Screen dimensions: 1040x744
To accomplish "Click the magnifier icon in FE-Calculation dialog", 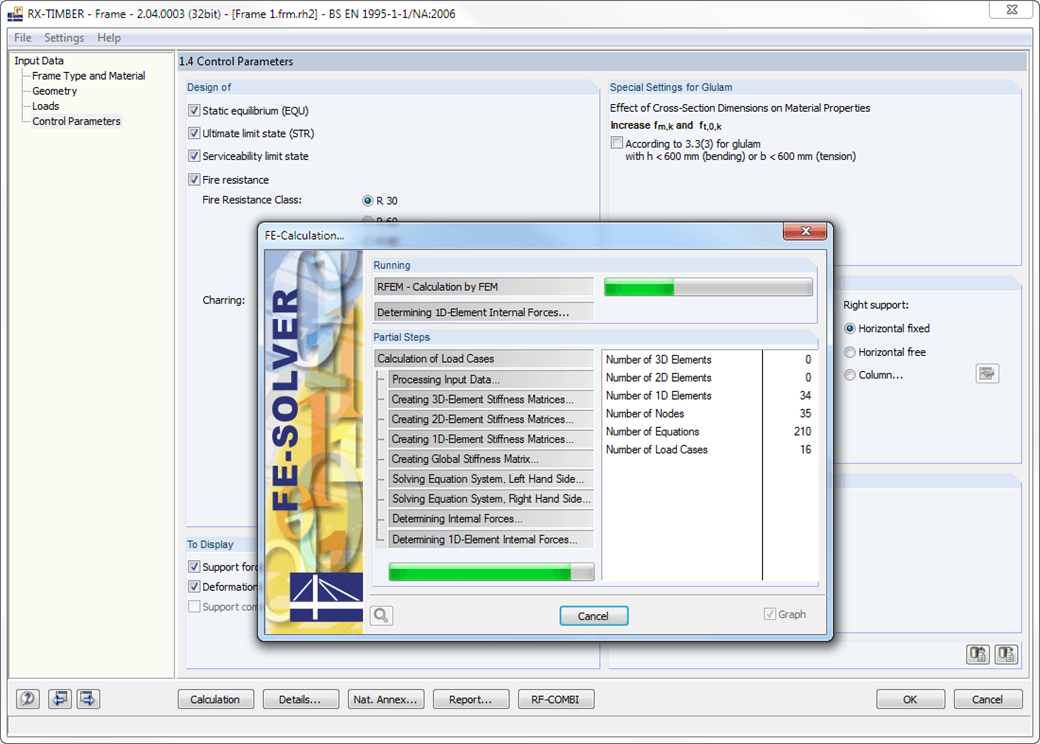I will tap(380, 616).
